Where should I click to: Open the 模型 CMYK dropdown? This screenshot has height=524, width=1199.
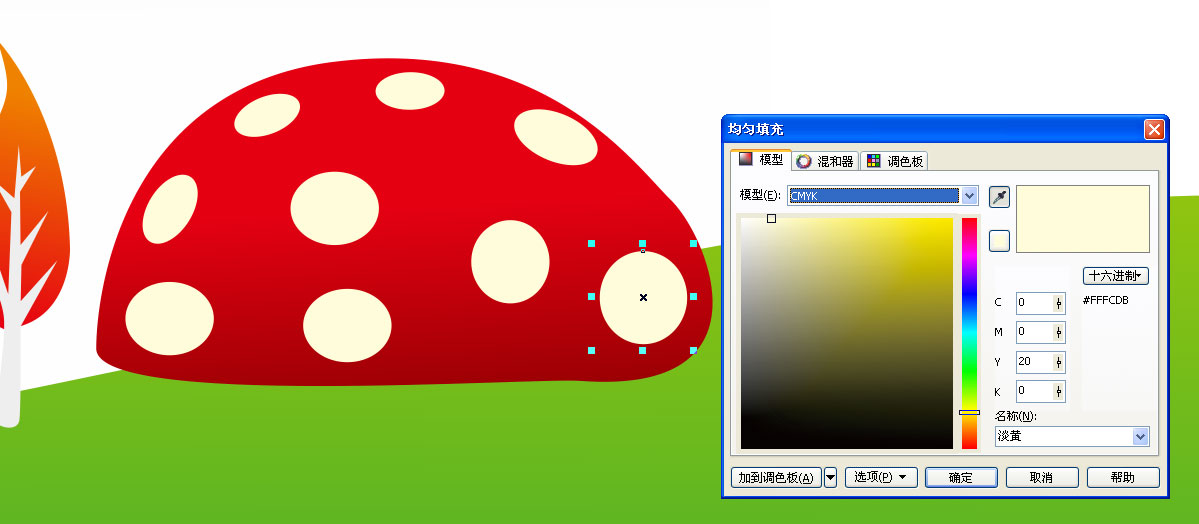pyautogui.click(x=882, y=196)
